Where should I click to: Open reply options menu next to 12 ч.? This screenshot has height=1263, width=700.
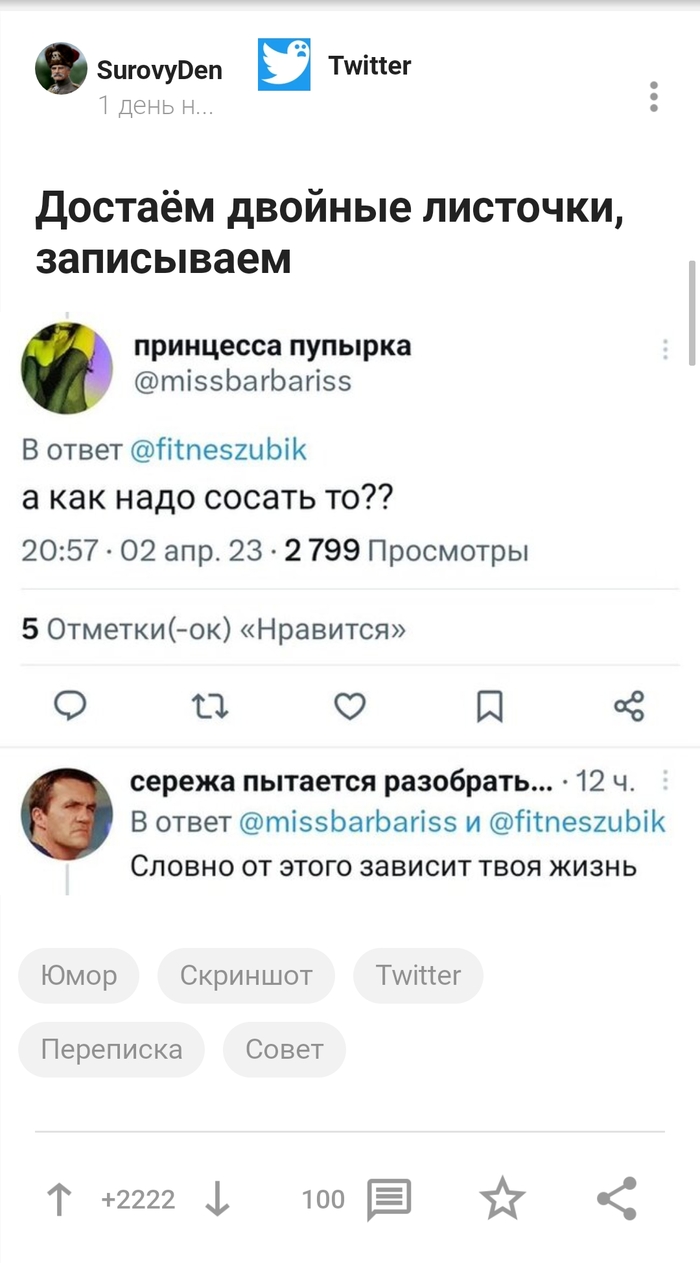click(x=665, y=781)
